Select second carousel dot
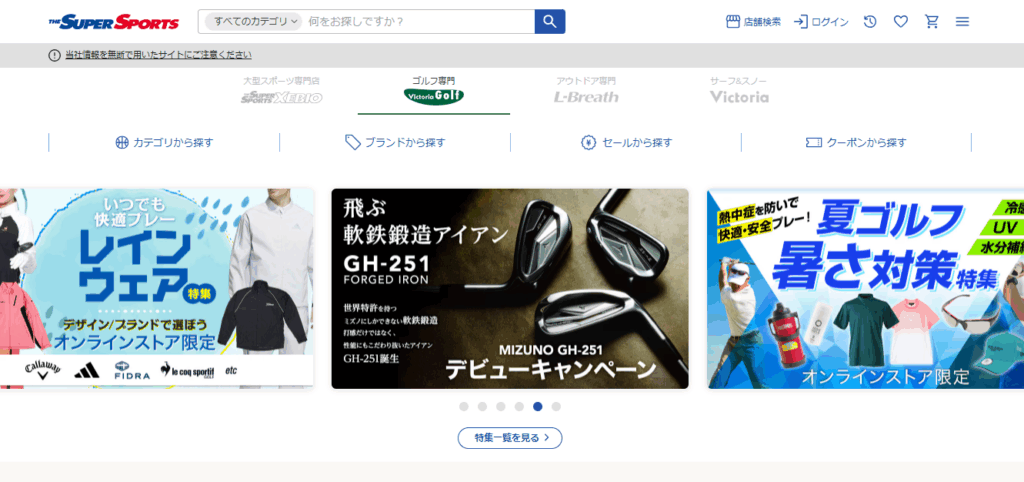1024x482 pixels. 483,406
